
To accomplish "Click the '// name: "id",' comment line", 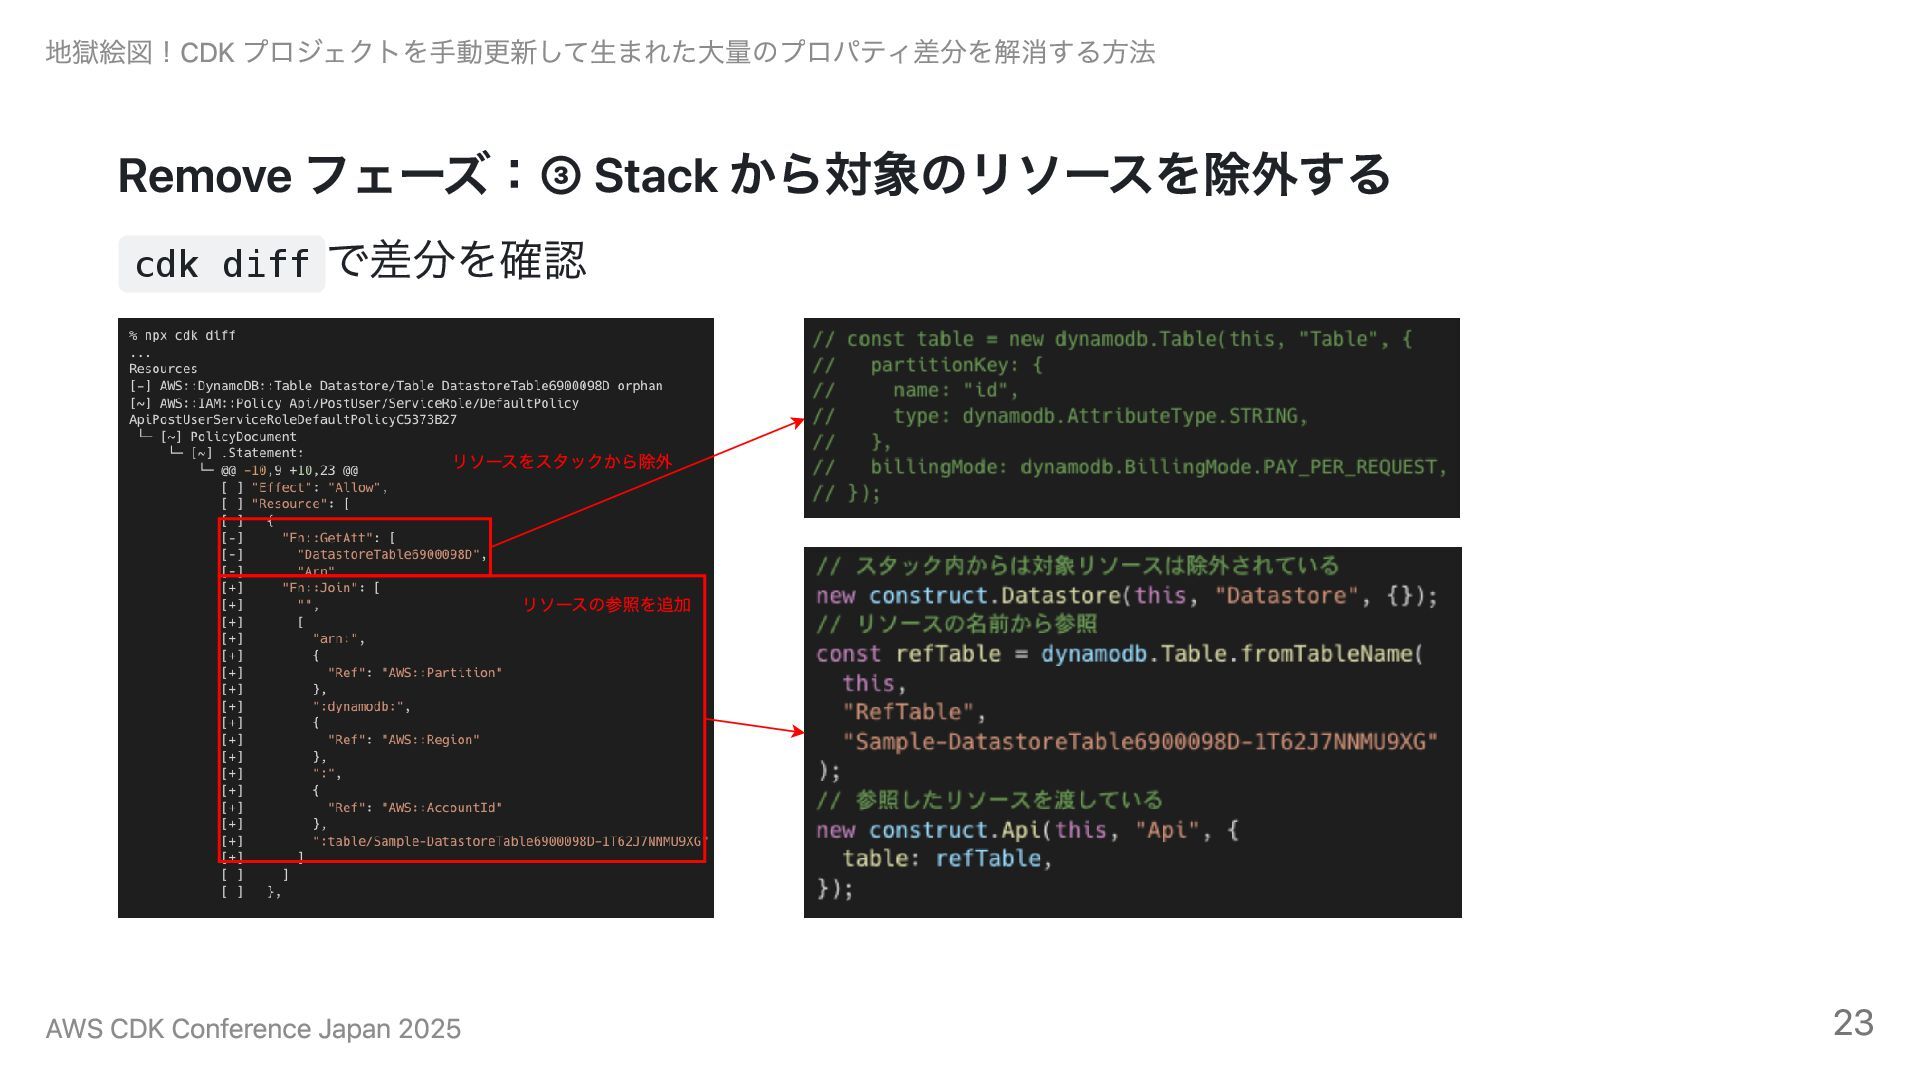I will point(915,391).
